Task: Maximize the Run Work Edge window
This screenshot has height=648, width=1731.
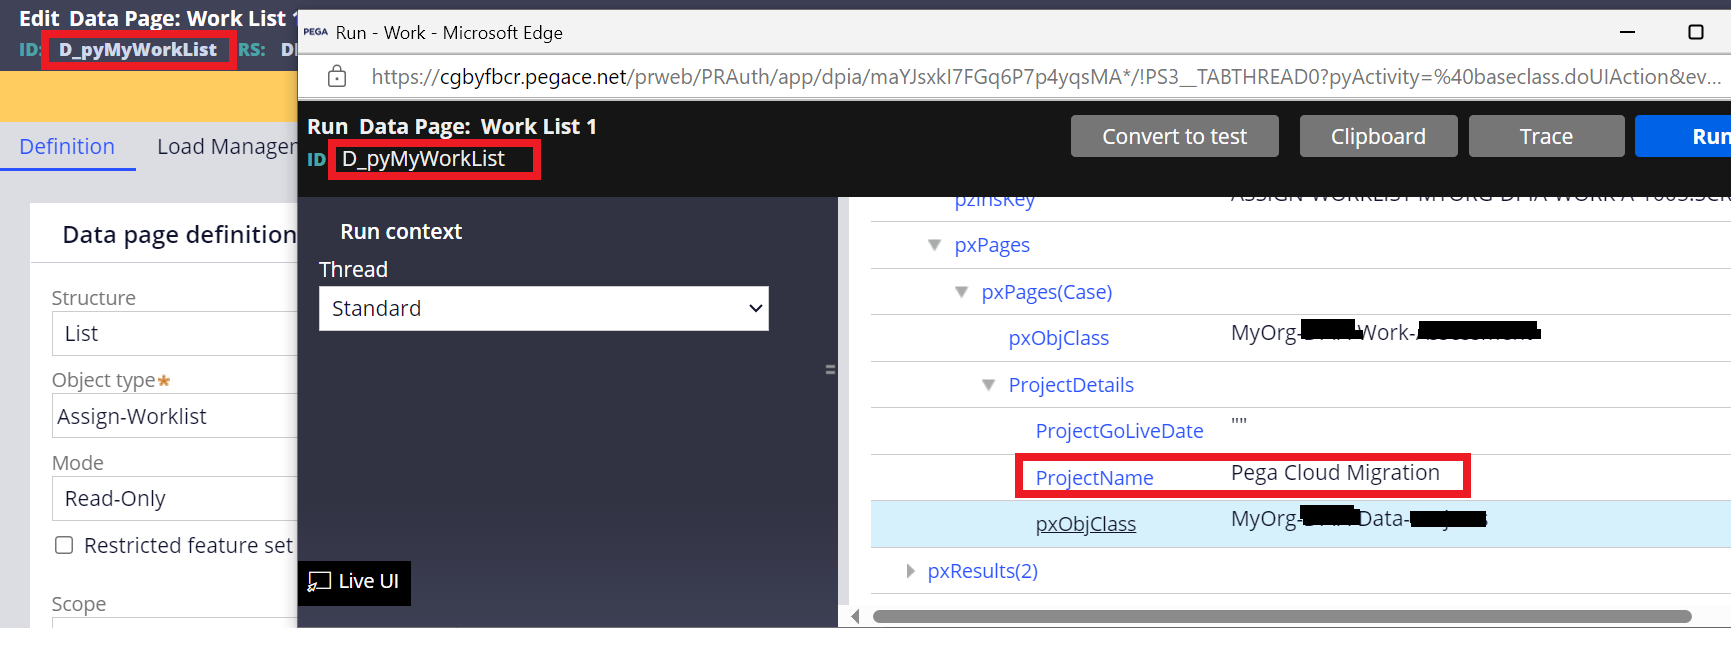Action: pyautogui.click(x=1695, y=32)
